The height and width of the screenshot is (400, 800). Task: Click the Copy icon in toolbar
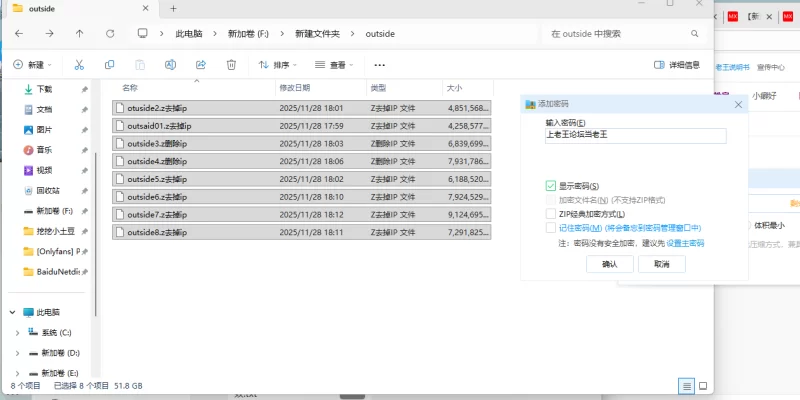pos(109,65)
